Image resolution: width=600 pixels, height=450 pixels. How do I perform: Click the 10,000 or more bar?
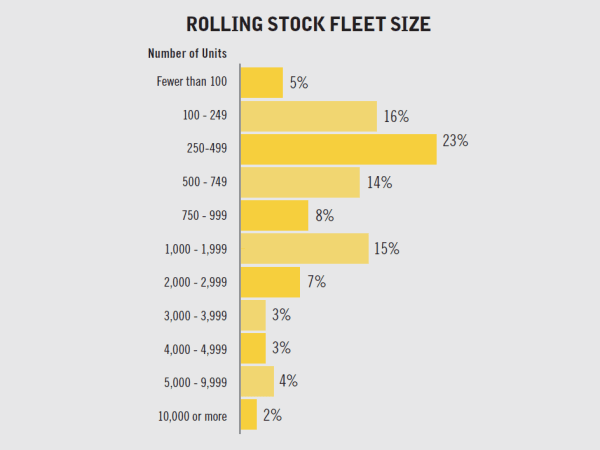click(x=249, y=414)
